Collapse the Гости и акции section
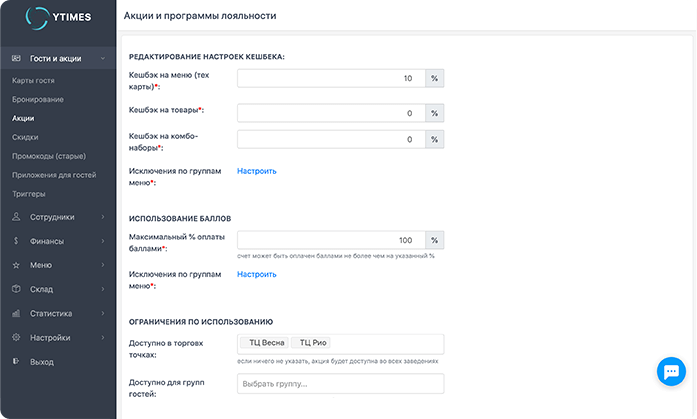Screen dimensions: 697x419 (x=103, y=59)
